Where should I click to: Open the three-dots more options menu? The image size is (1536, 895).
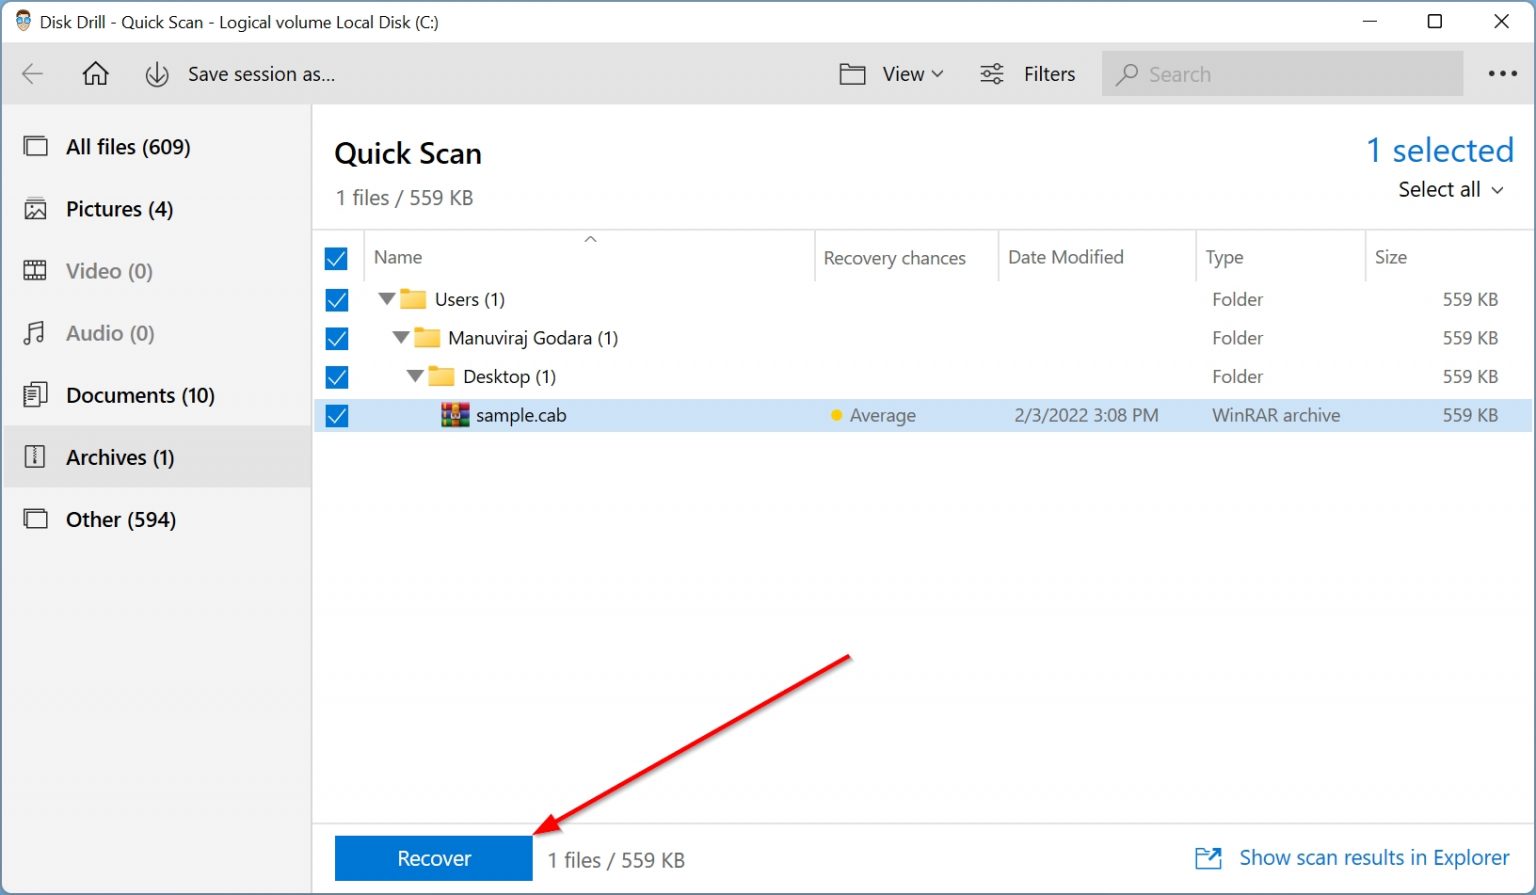tap(1502, 74)
